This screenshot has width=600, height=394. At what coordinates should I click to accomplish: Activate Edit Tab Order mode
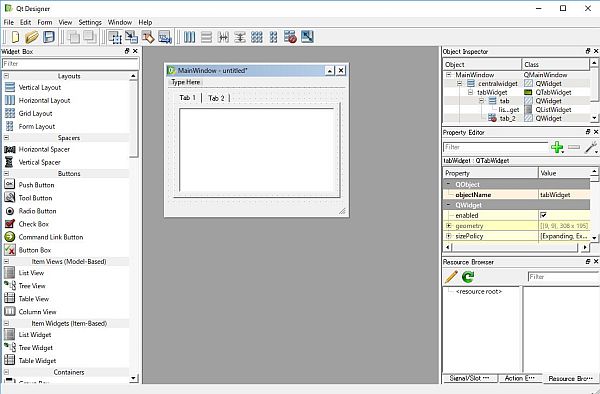[165, 37]
